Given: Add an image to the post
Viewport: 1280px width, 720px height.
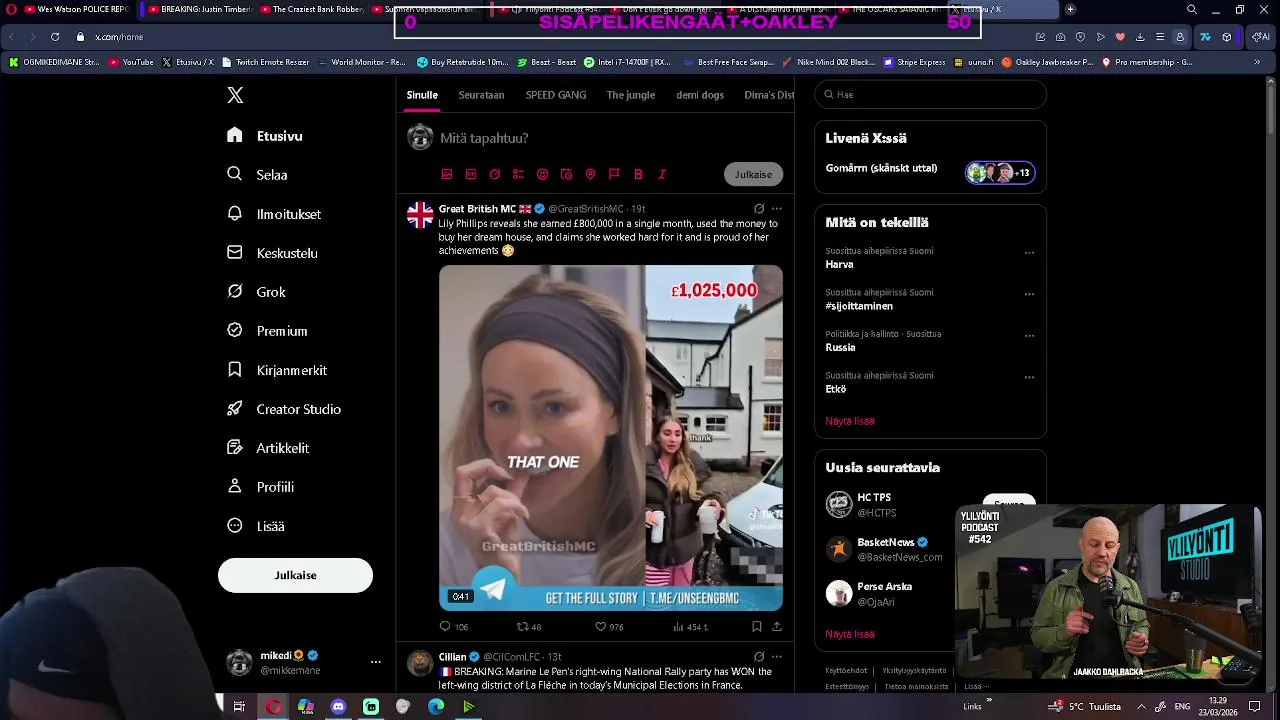Looking at the screenshot, I should tap(447, 174).
